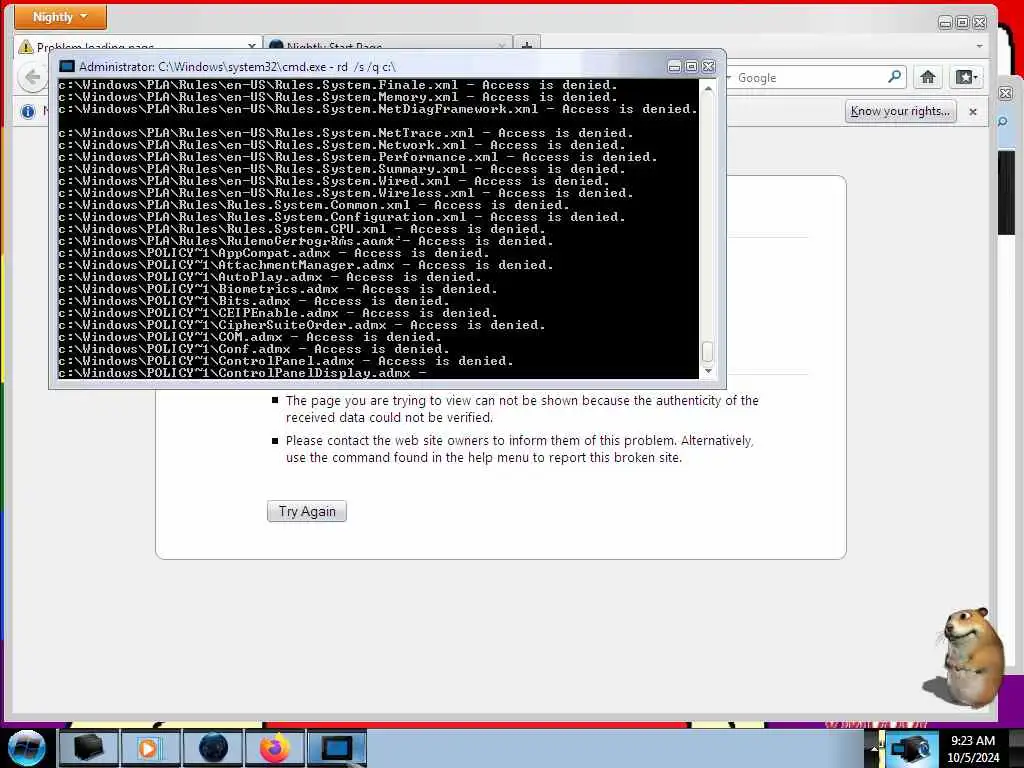
Task: Click the line with Rules.System.Finale.xml
Action: pyautogui.click(x=338, y=85)
